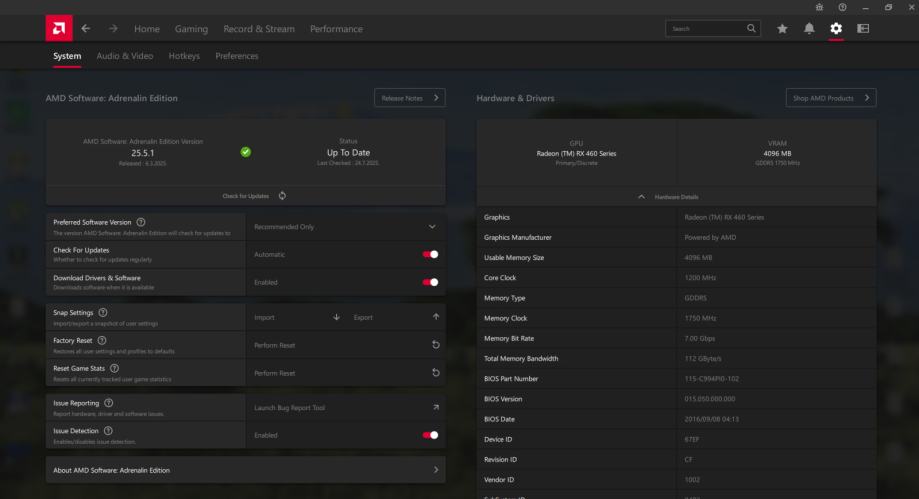Click Launch Bug Report Tool
The width and height of the screenshot is (919, 499).
289,408
